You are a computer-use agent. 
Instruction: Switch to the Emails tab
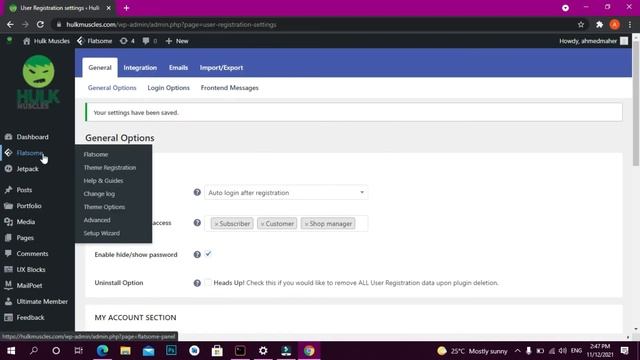178,67
